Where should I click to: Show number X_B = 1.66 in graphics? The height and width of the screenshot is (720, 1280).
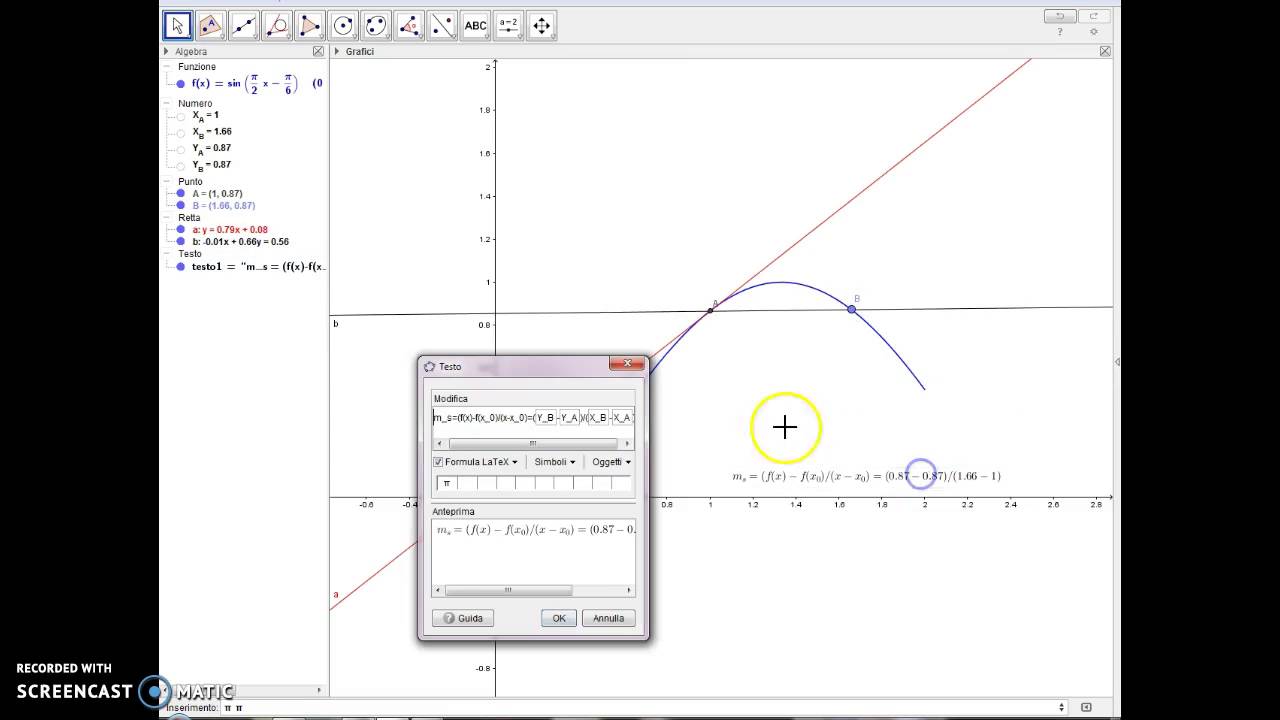point(181,132)
